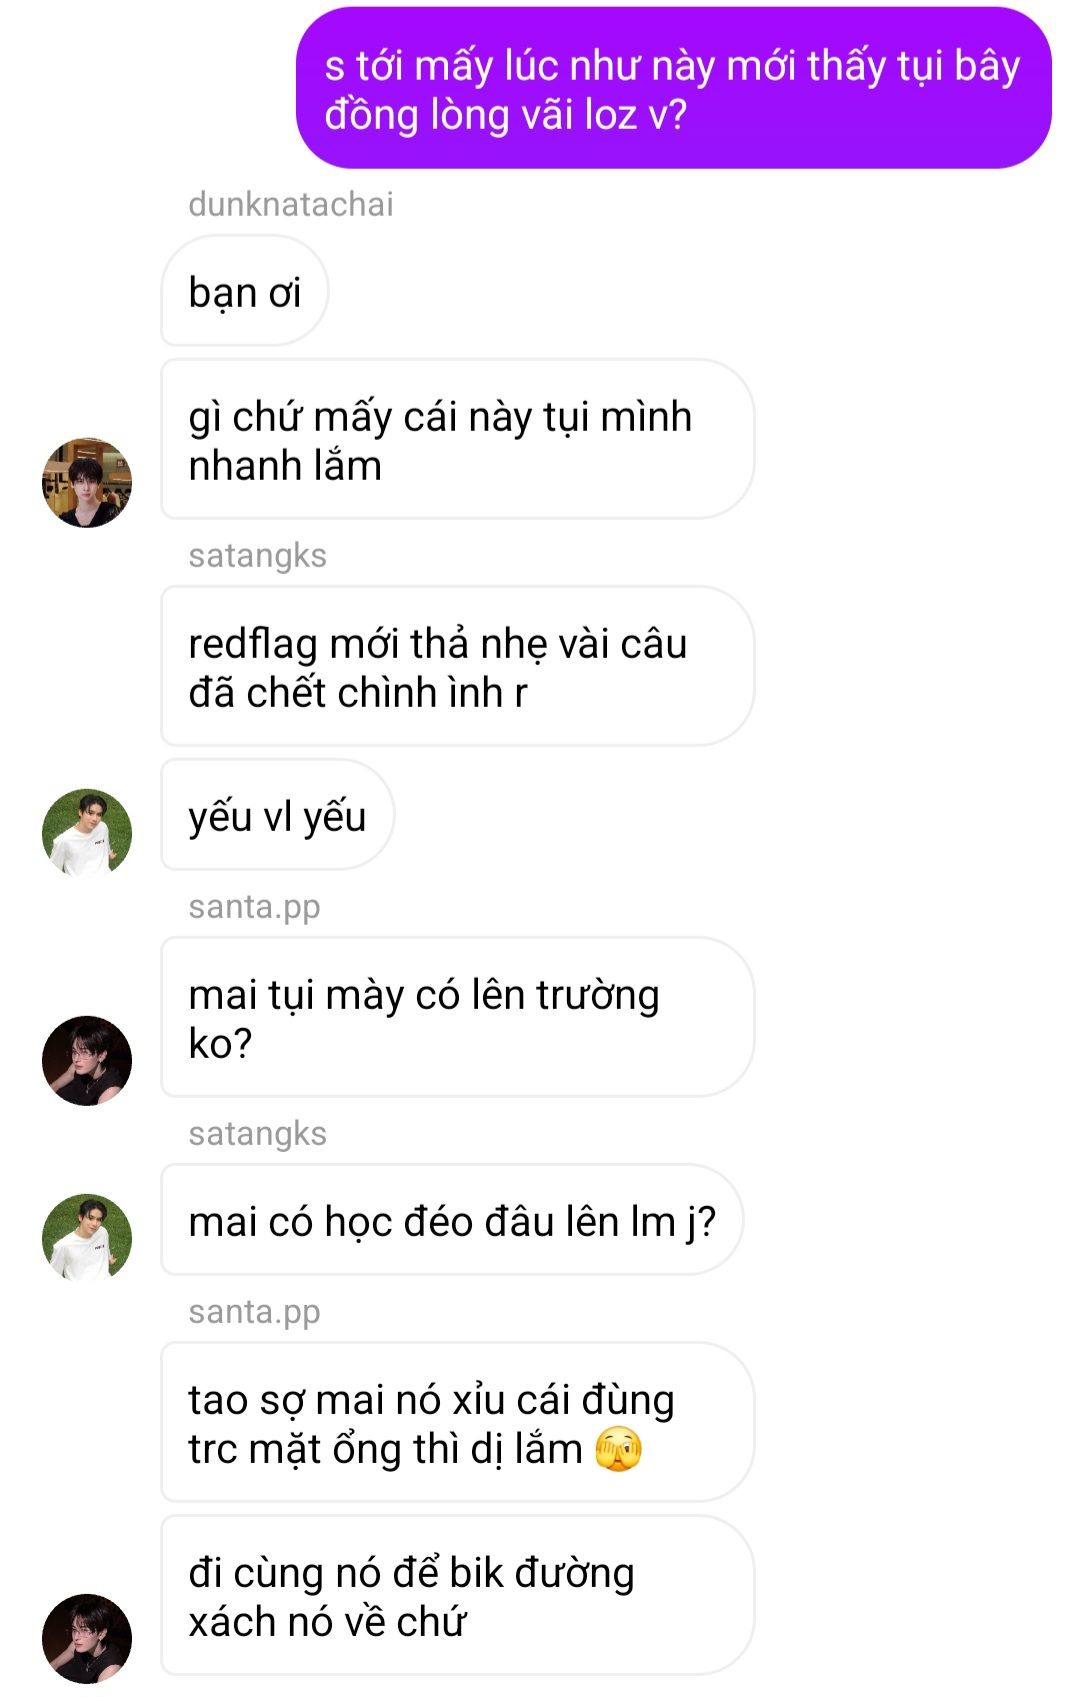The height and width of the screenshot is (1697, 1080).
Task: Tap the avatar beside the 'xách nó về chứ' message
Action: point(87,1639)
